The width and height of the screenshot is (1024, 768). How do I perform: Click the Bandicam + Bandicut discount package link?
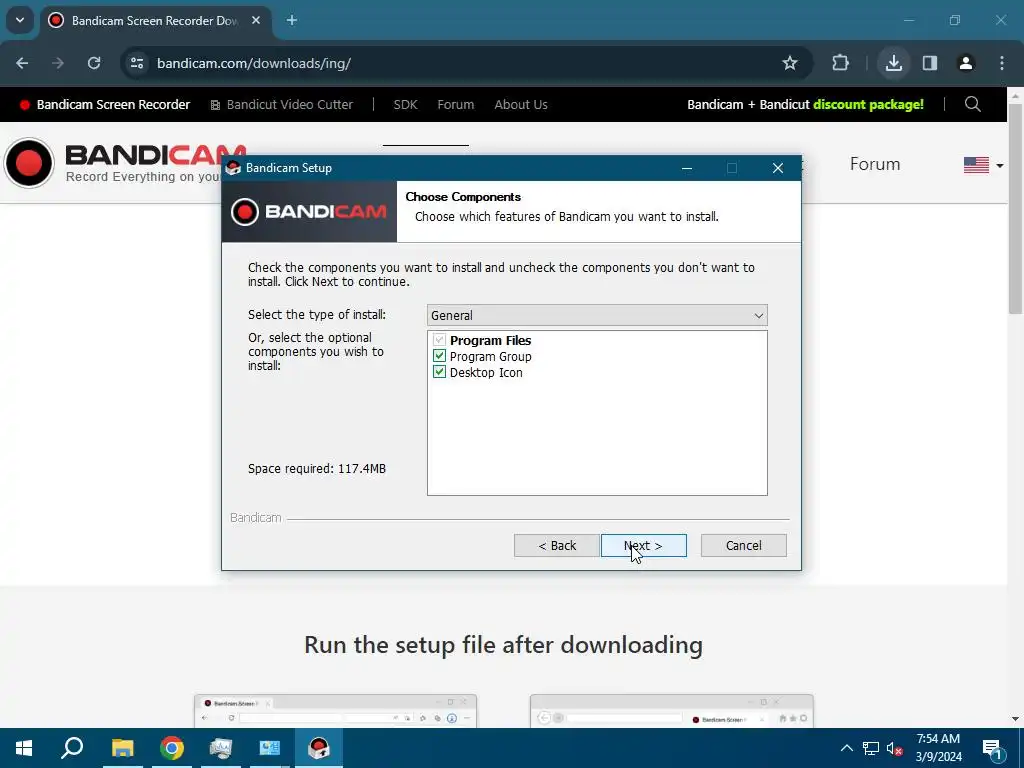pos(805,104)
